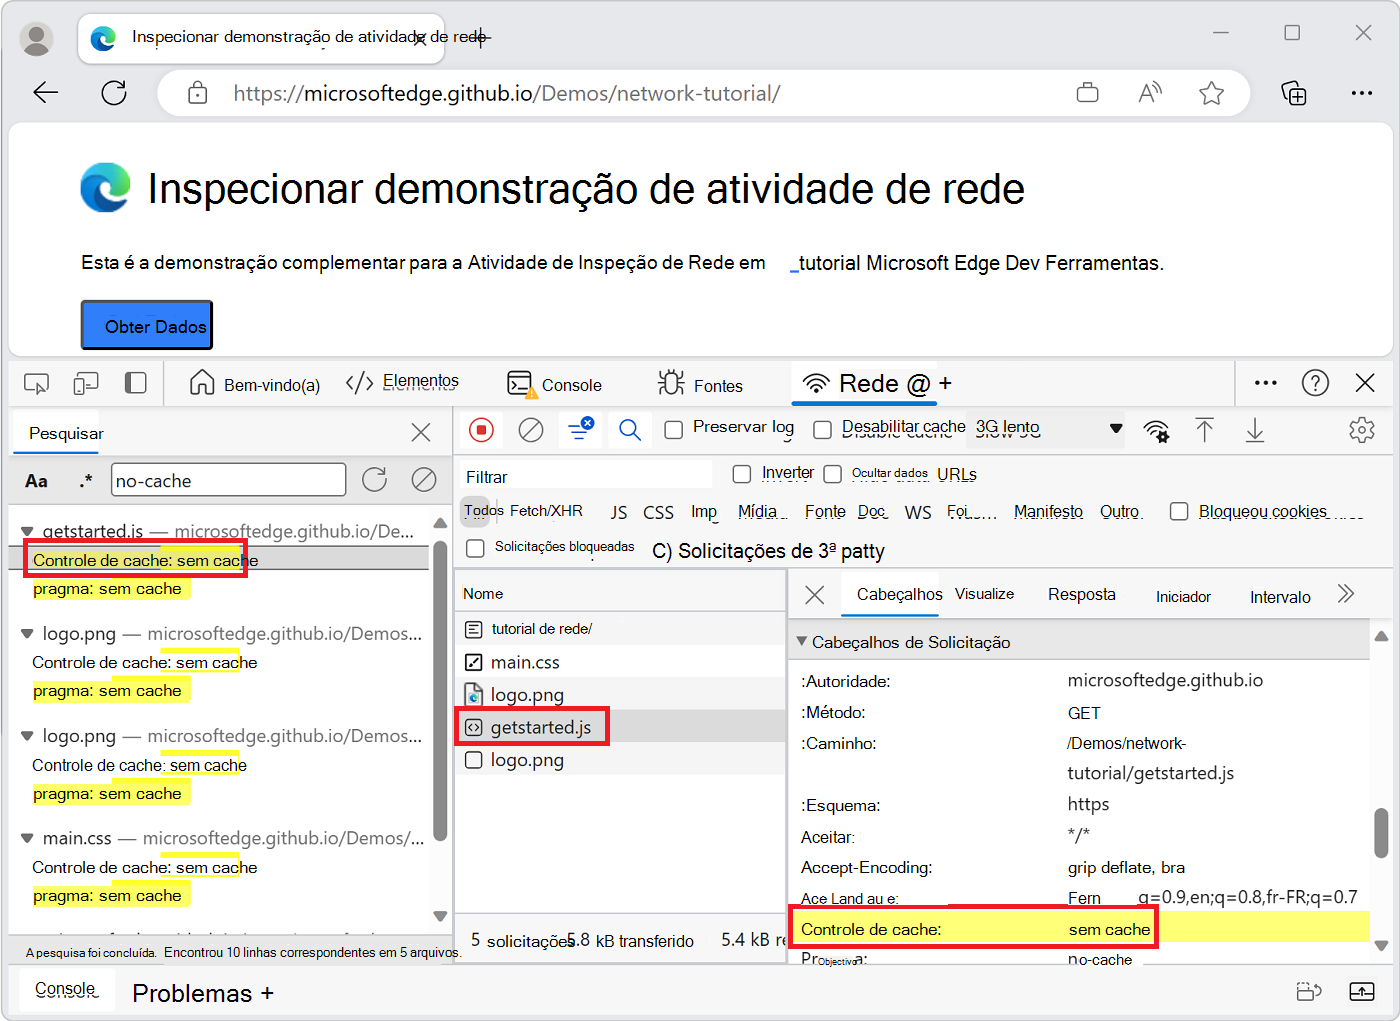Toggle the DevTools activity bar sidebar icon
The height and width of the screenshot is (1021, 1400).
click(136, 383)
